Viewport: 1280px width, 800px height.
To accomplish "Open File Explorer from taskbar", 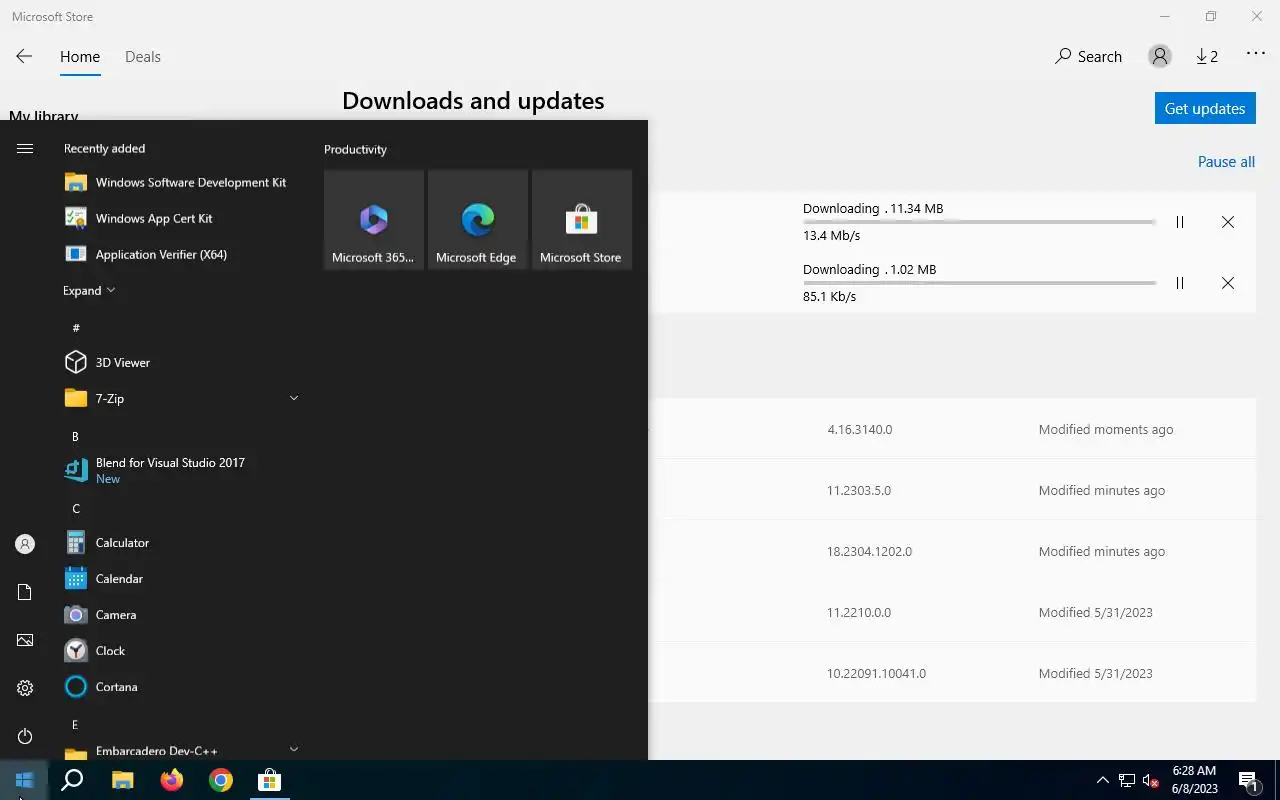I will click(122, 780).
